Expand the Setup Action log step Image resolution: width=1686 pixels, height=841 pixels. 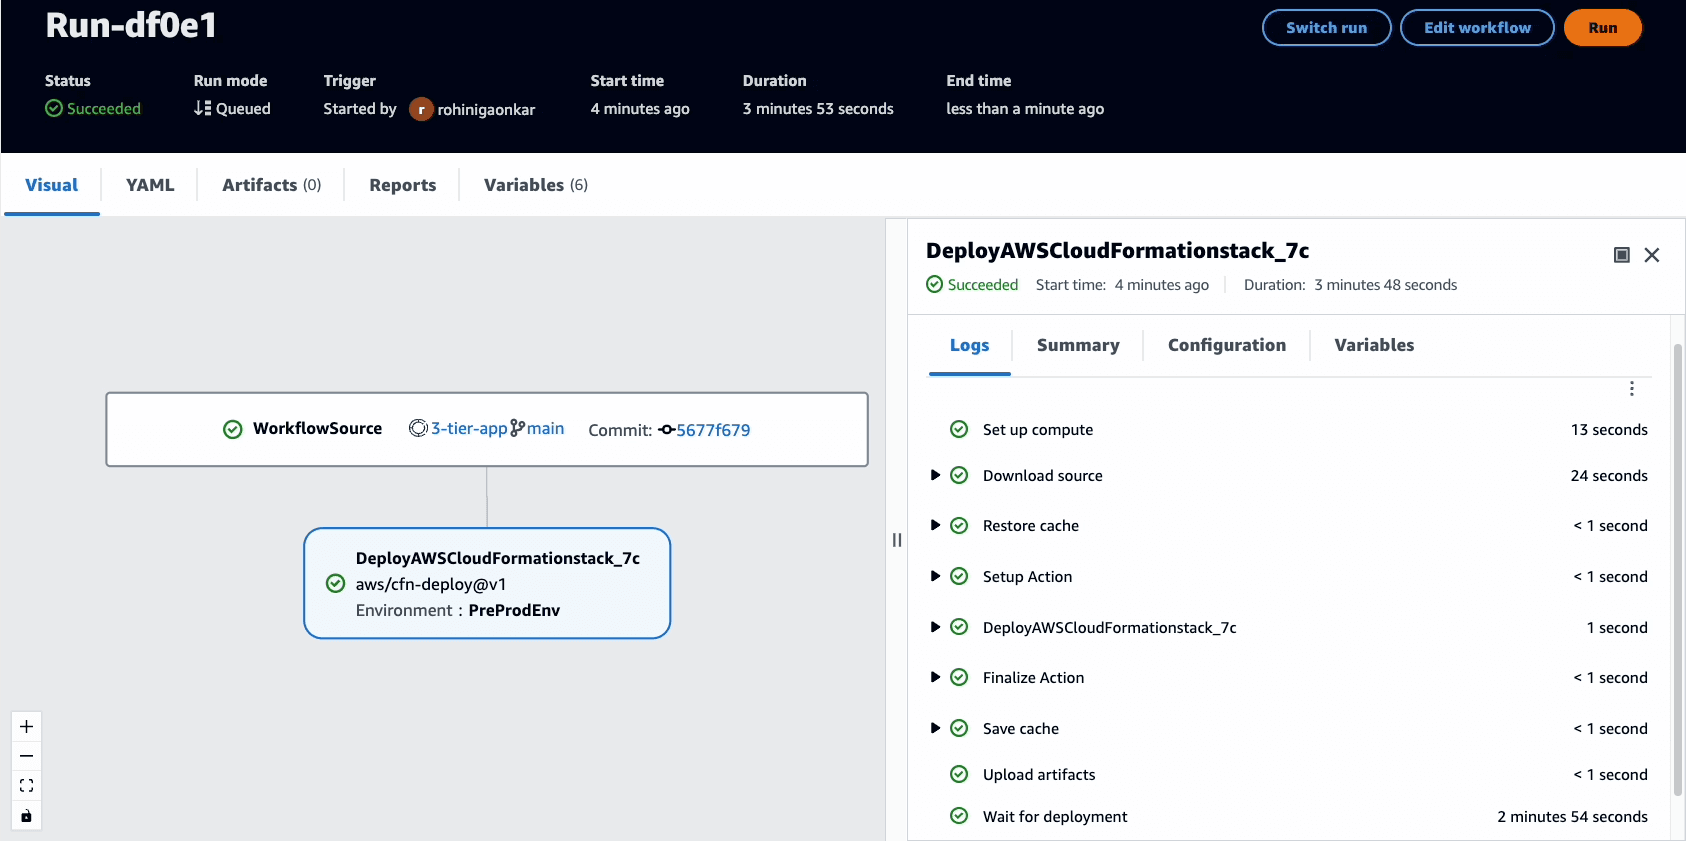click(x=935, y=576)
